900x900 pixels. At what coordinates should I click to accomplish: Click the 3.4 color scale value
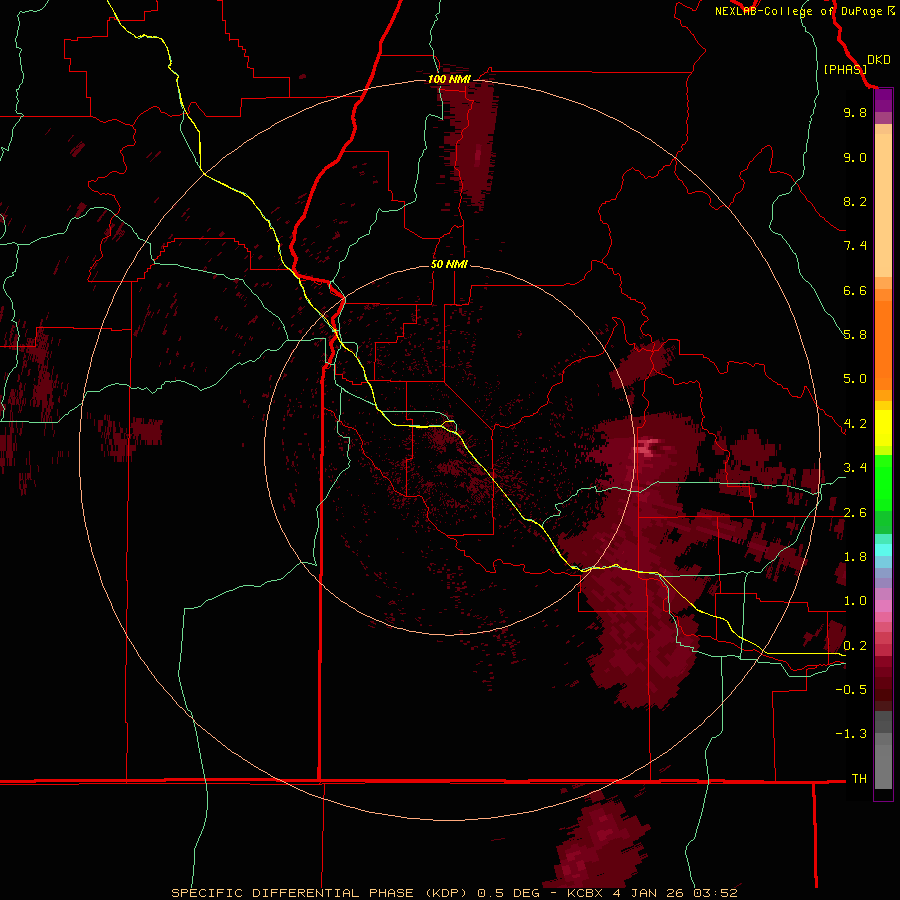click(855, 468)
